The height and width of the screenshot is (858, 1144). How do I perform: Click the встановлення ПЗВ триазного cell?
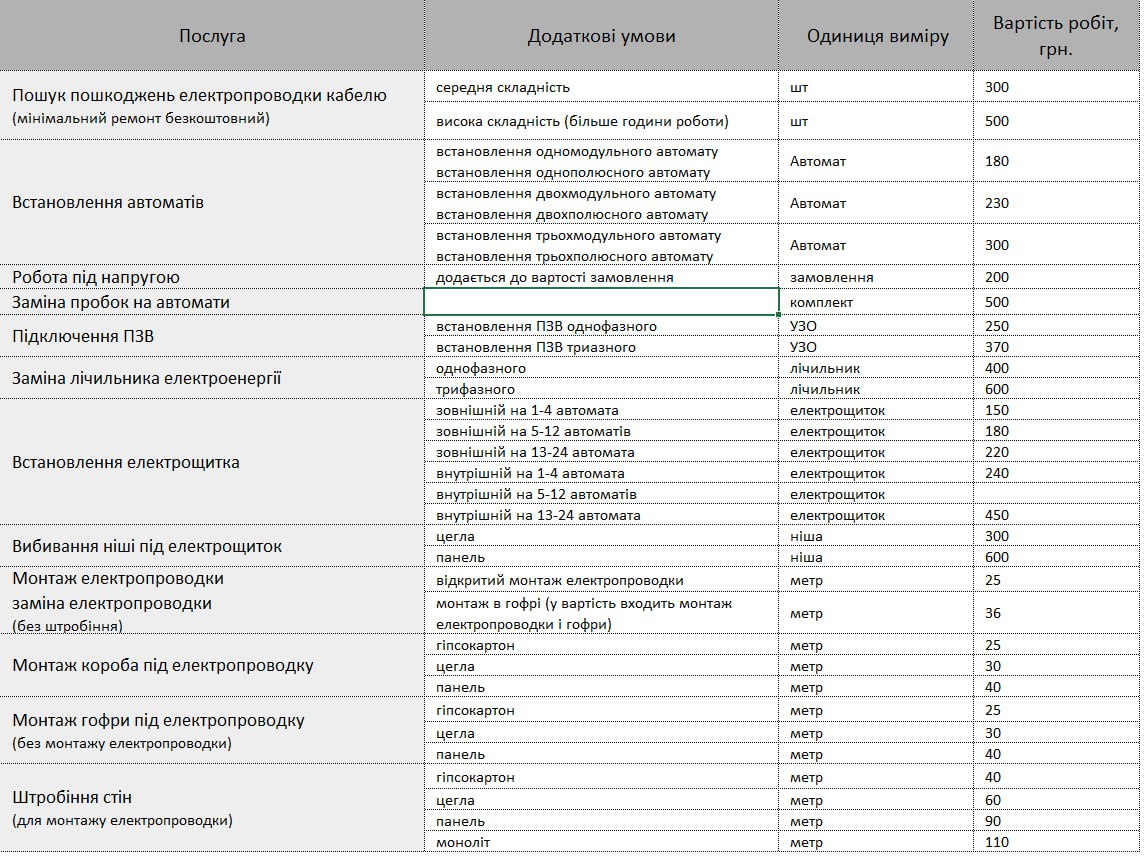[x=601, y=347]
